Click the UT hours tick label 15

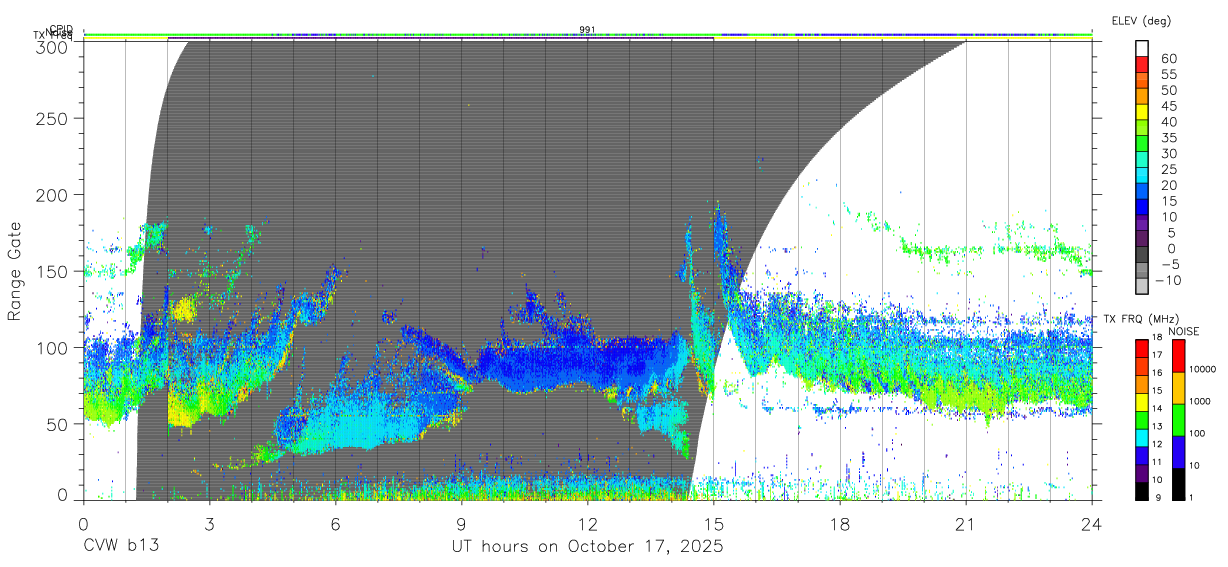pyautogui.click(x=714, y=523)
